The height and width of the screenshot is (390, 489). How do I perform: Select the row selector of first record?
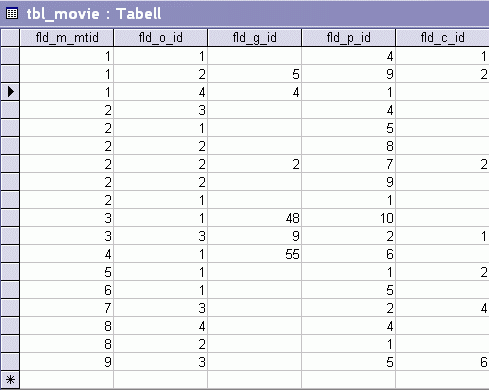10,56
